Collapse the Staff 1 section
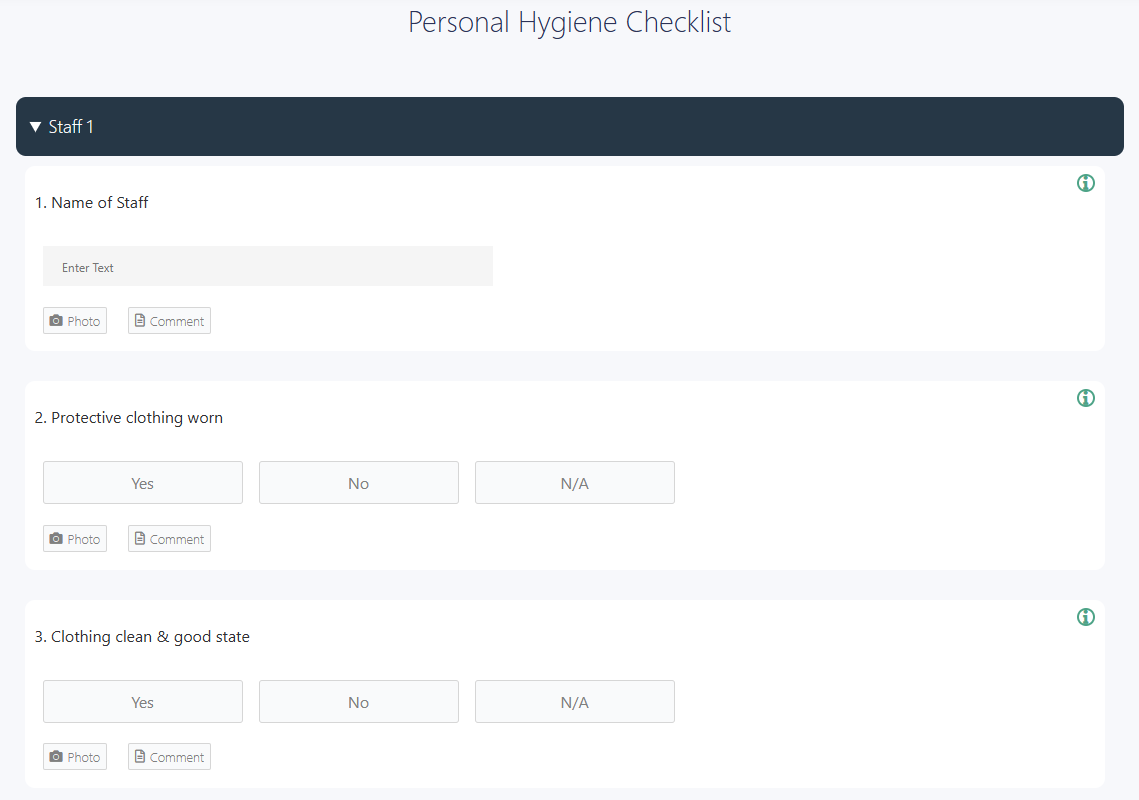This screenshot has height=800, width=1139. click(x=35, y=126)
